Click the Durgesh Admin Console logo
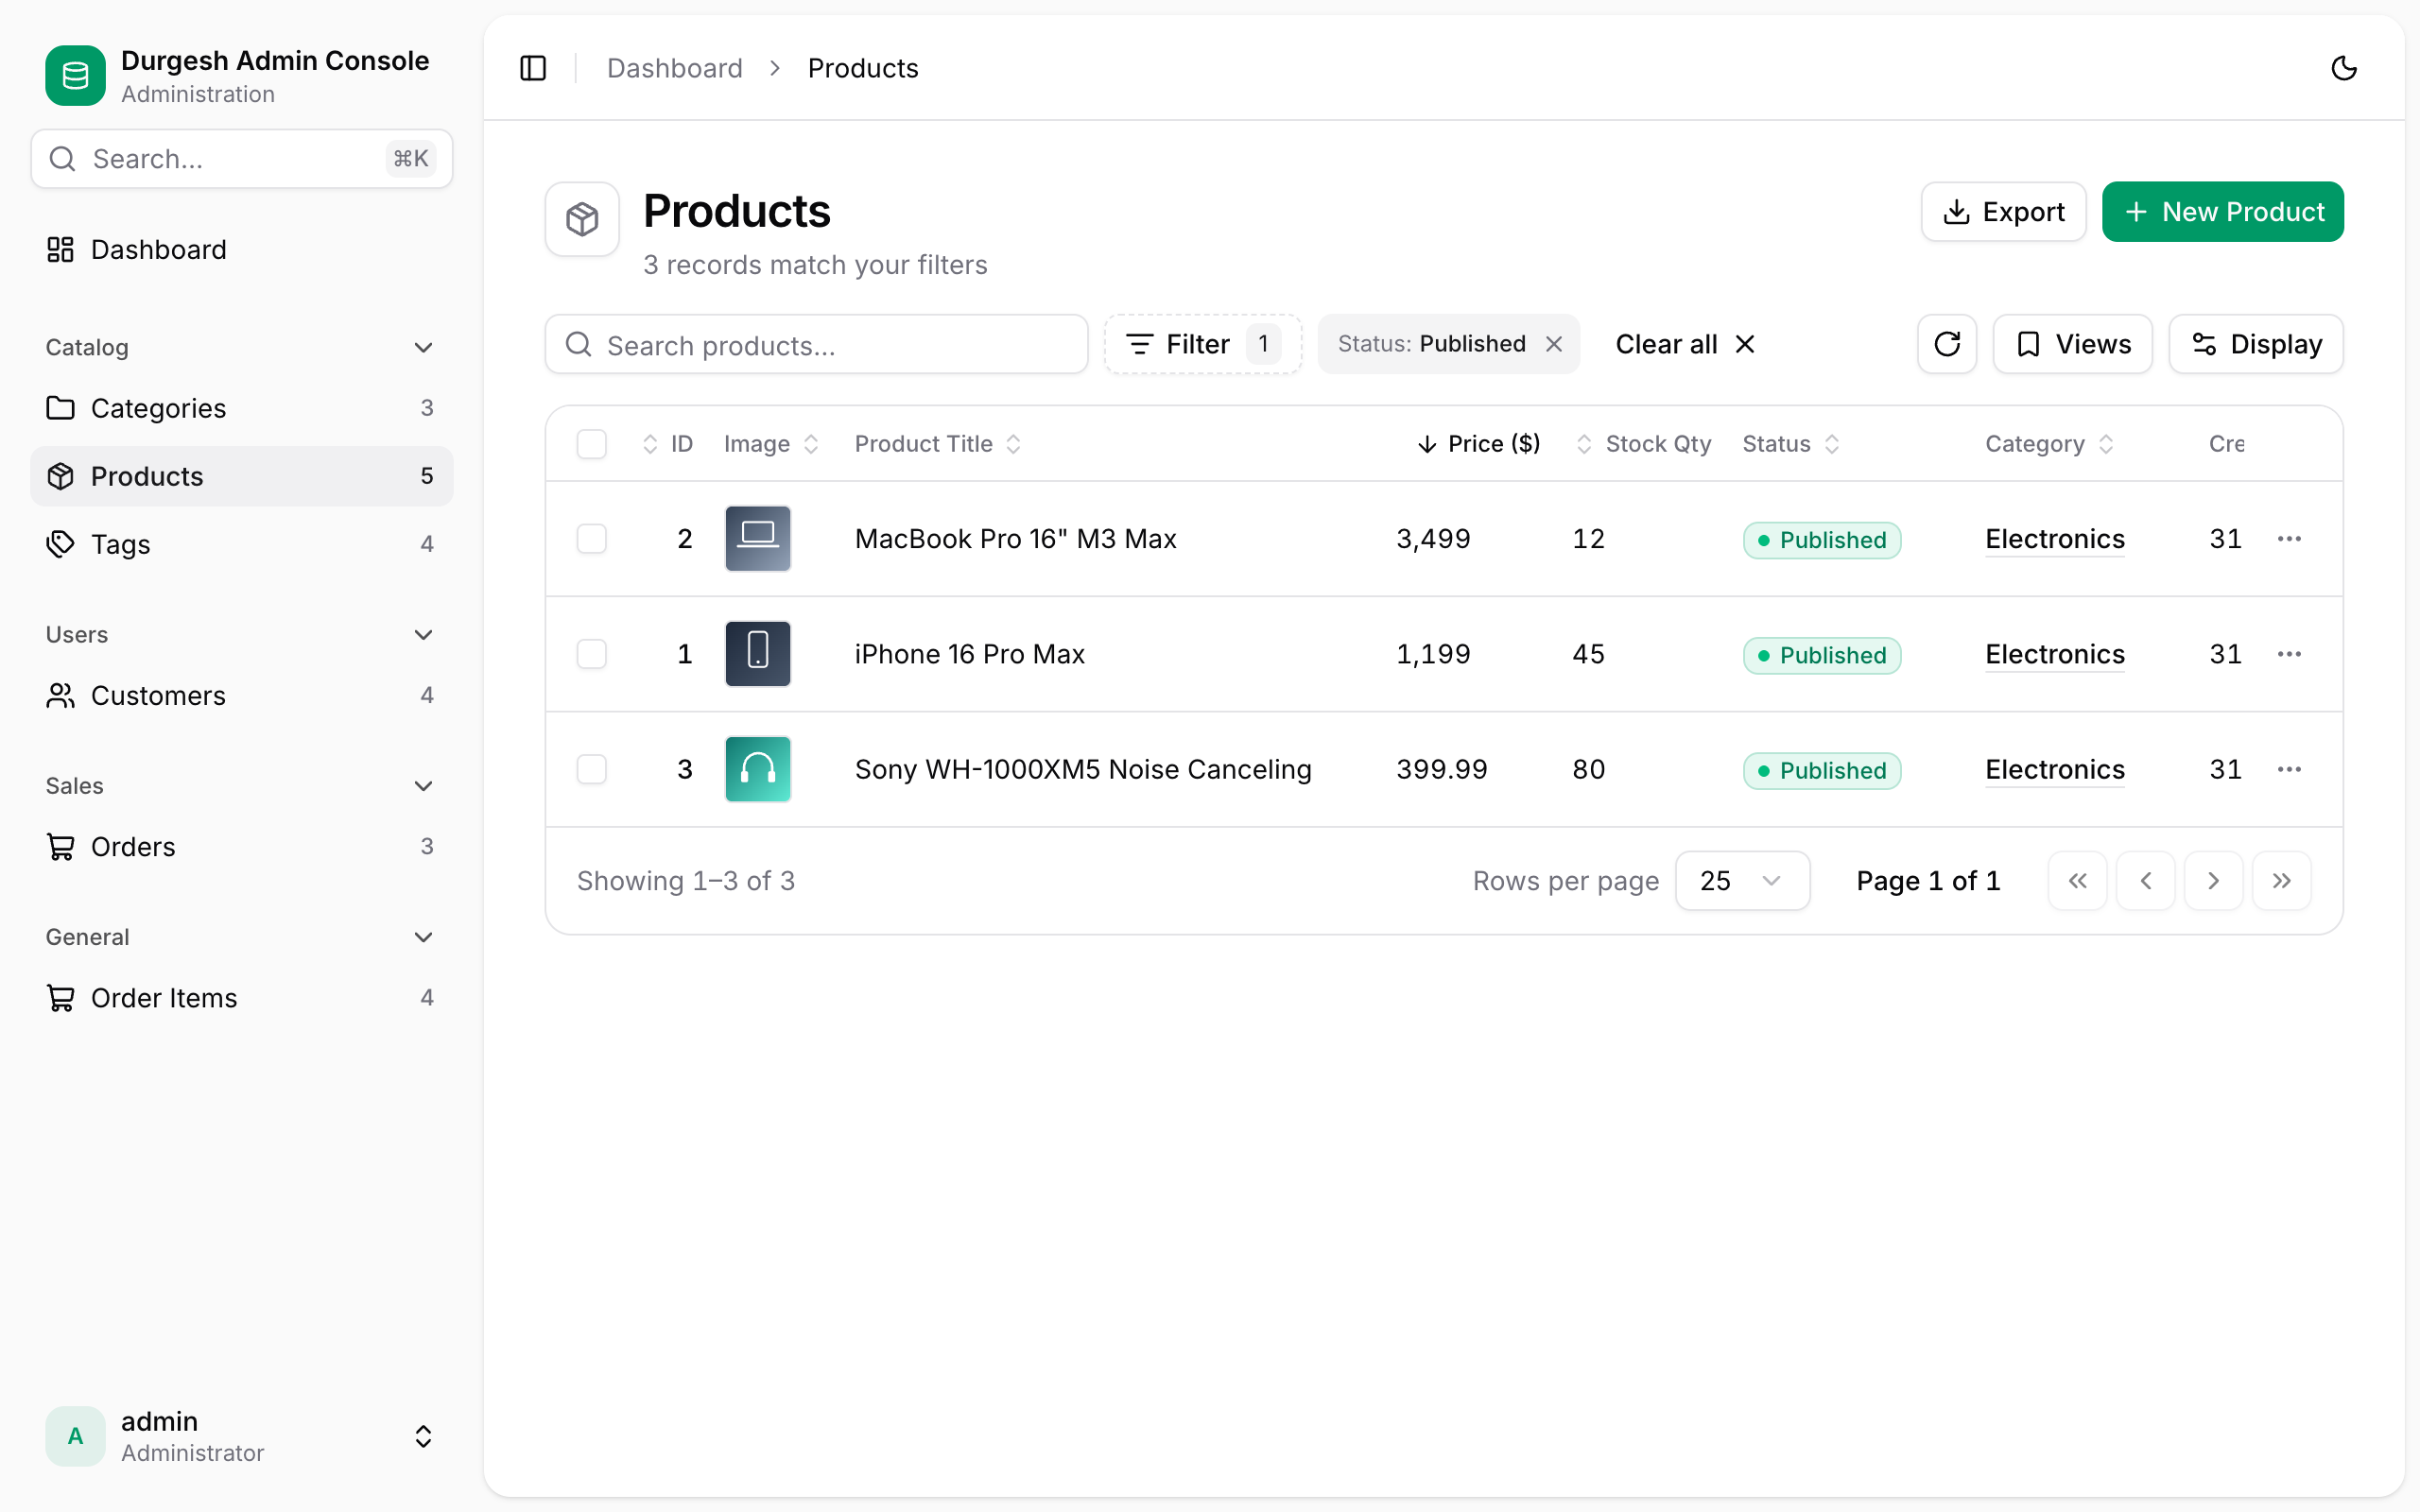Image resolution: width=2420 pixels, height=1512 pixels. (x=75, y=76)
